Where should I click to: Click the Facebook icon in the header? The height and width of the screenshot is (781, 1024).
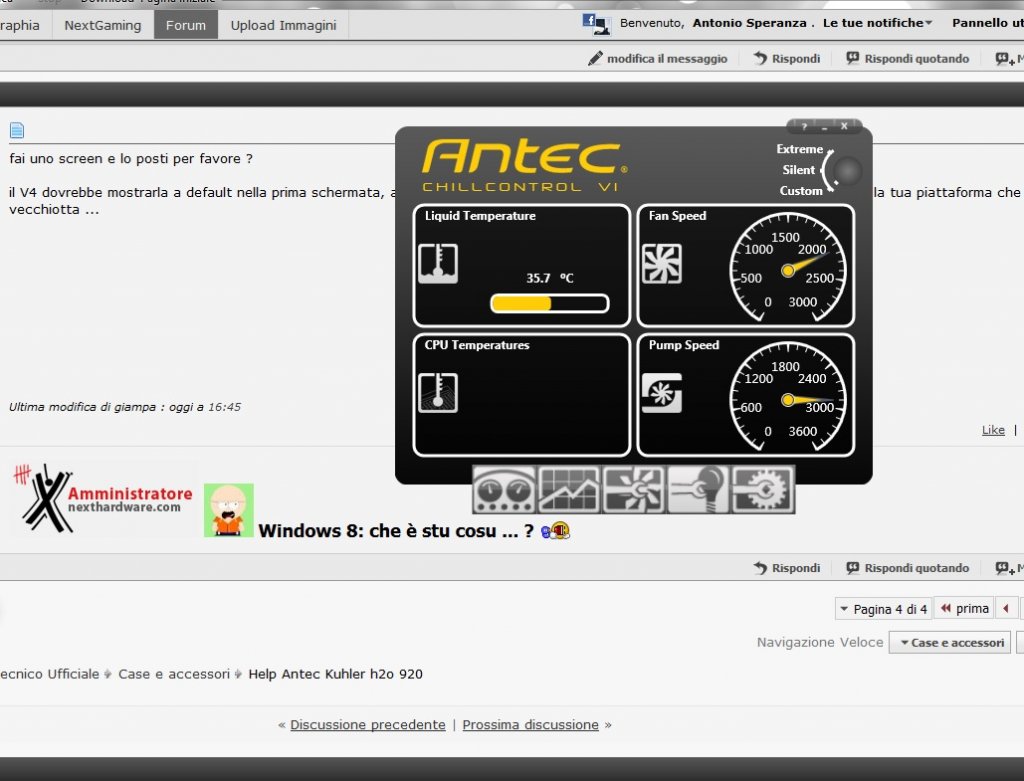pos(589,20)
